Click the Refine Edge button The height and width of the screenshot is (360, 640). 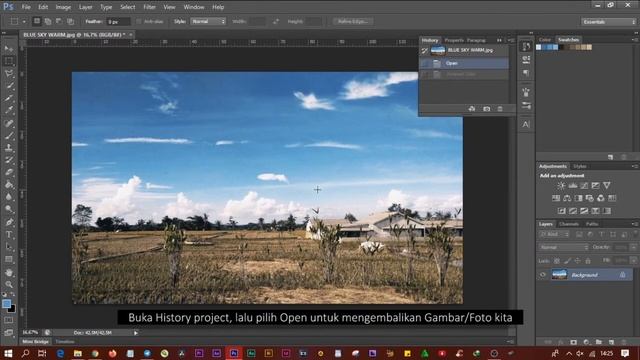353,21
